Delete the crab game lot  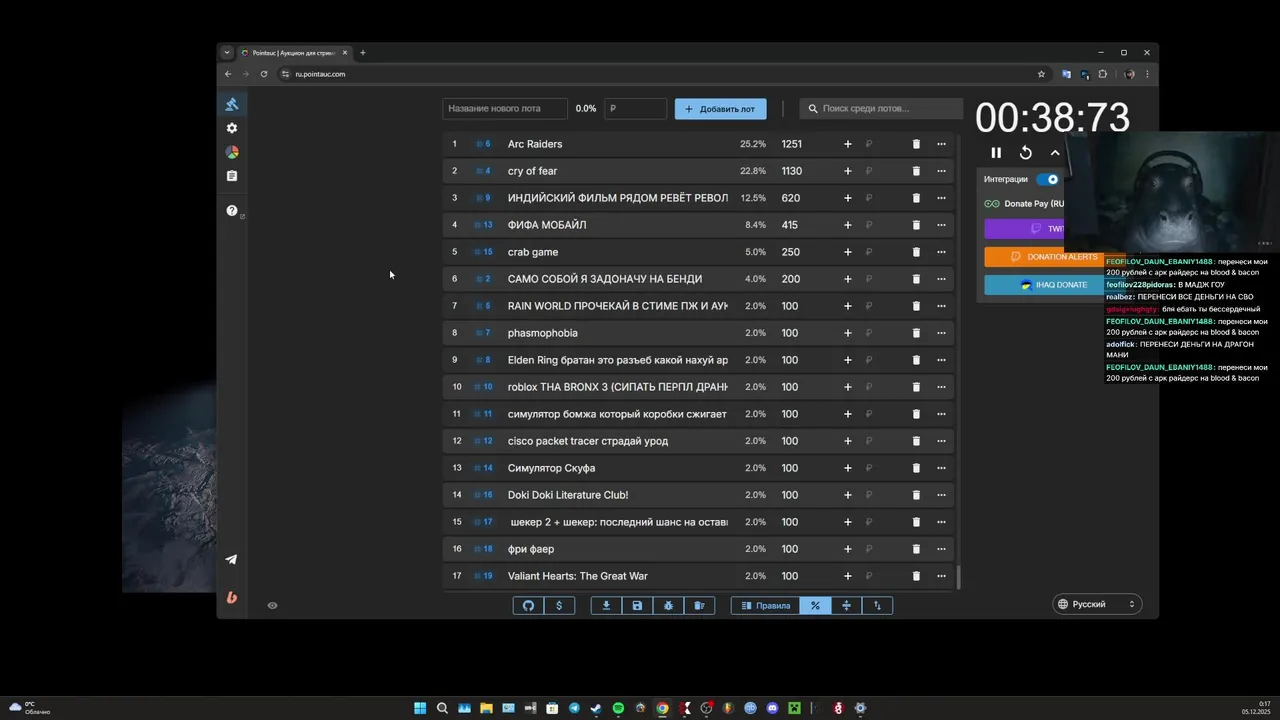click(916, 252)
